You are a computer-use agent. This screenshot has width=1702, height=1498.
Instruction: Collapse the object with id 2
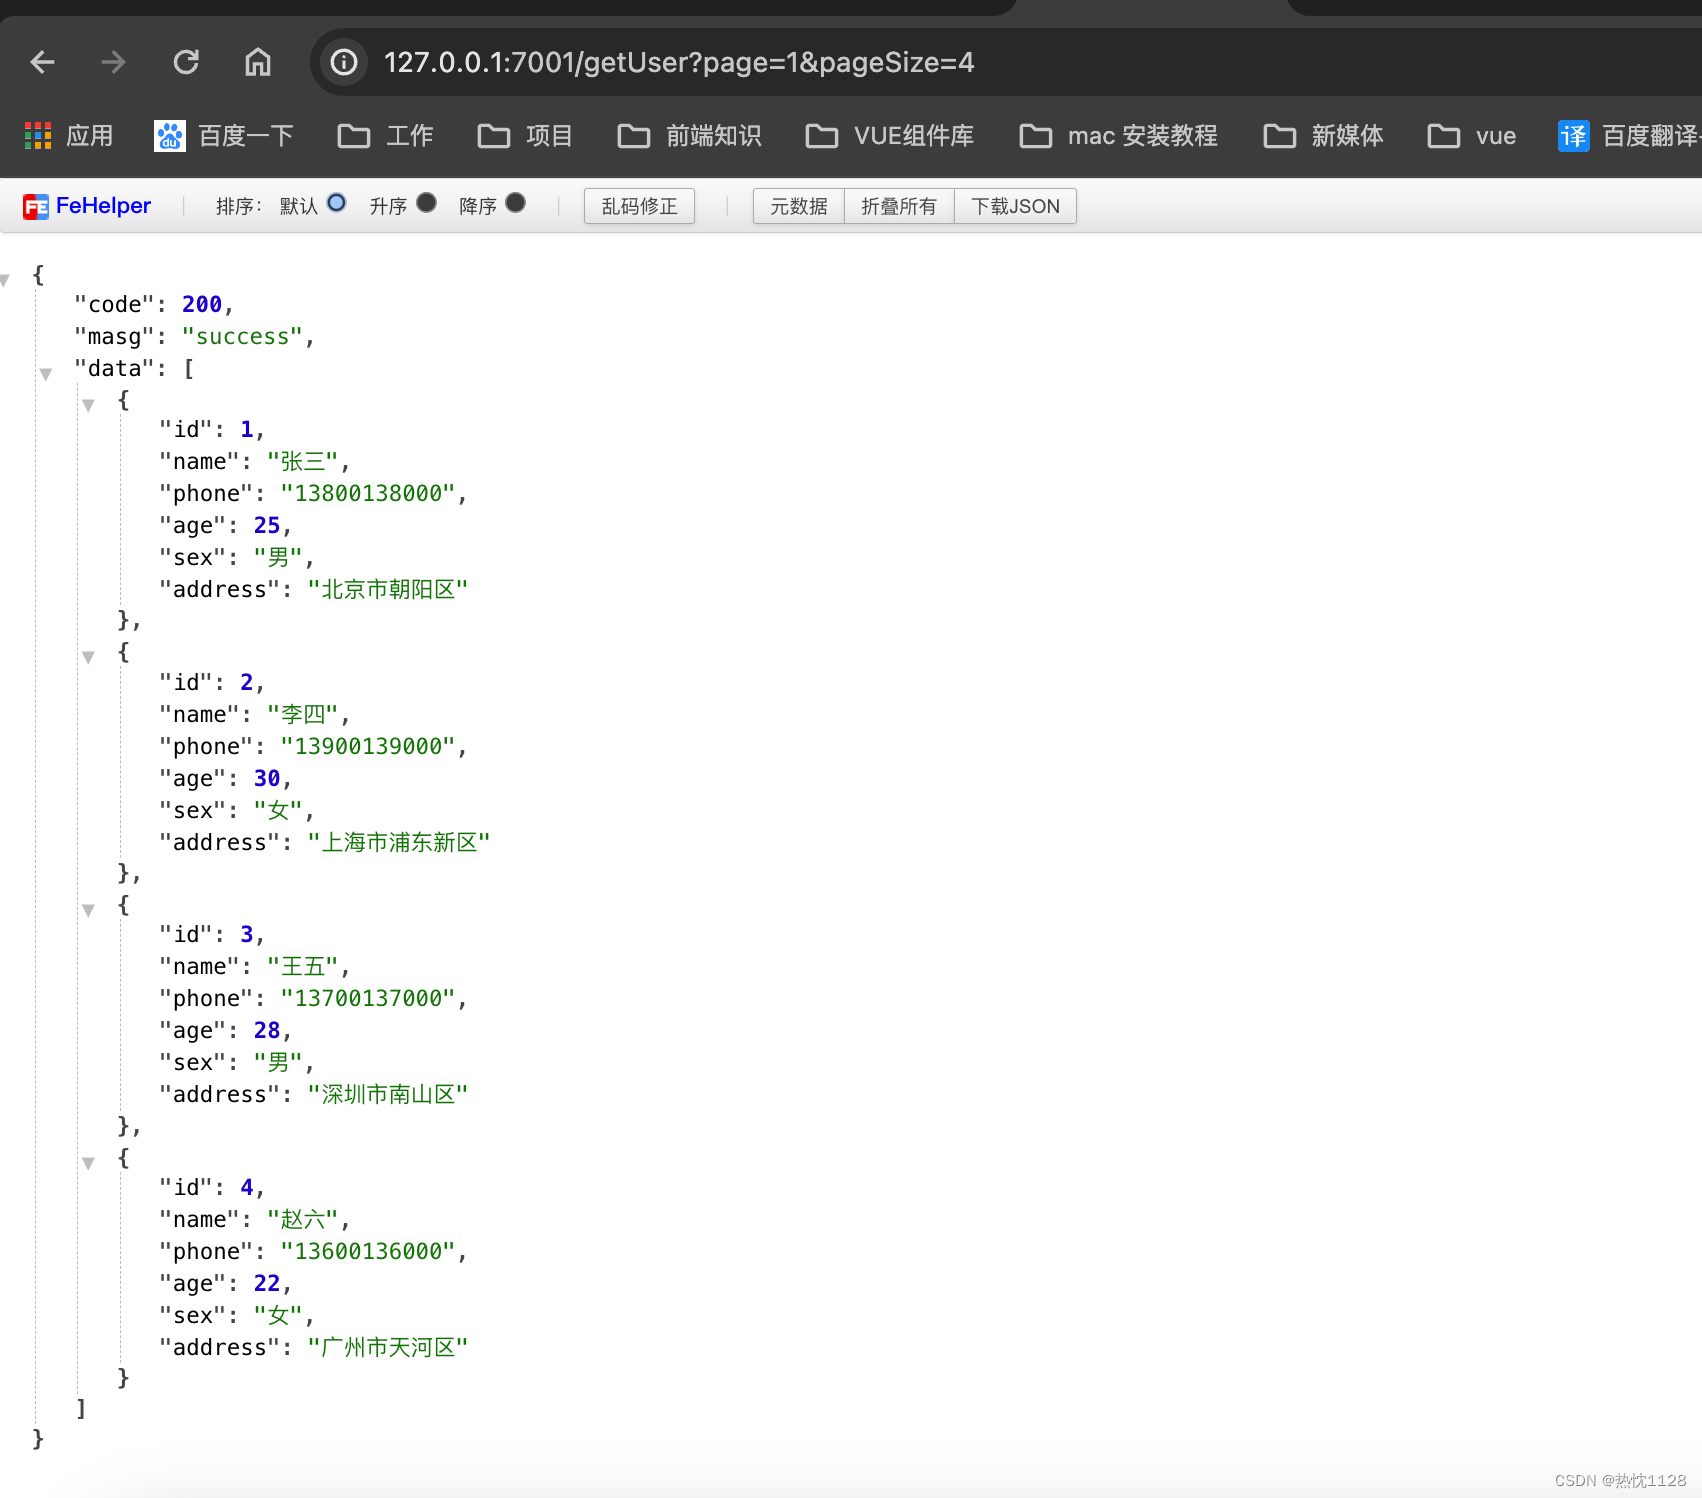click(x=89, y=657)
